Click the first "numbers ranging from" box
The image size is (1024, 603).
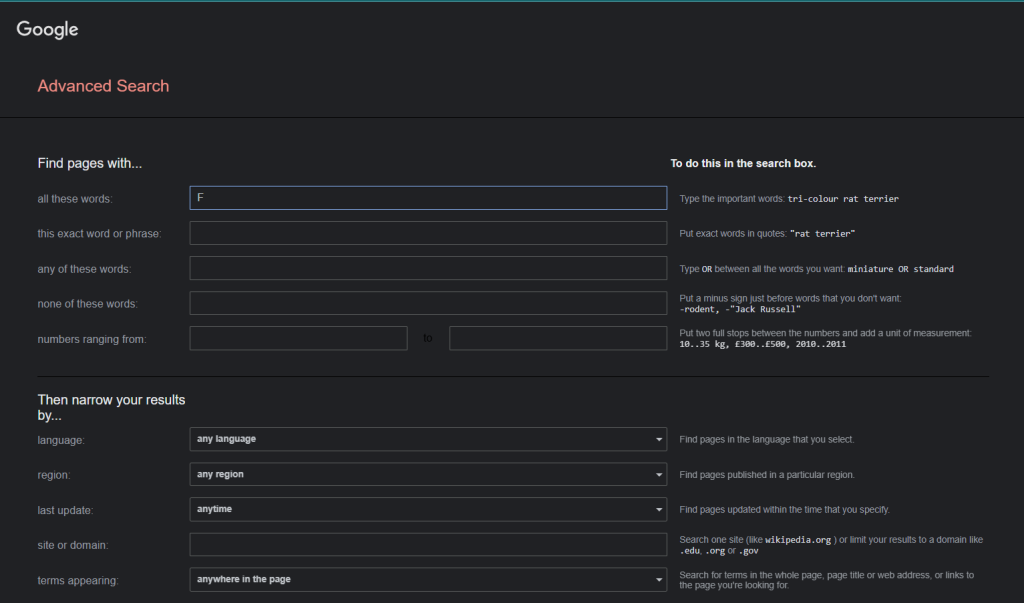(x=298, y=338)
